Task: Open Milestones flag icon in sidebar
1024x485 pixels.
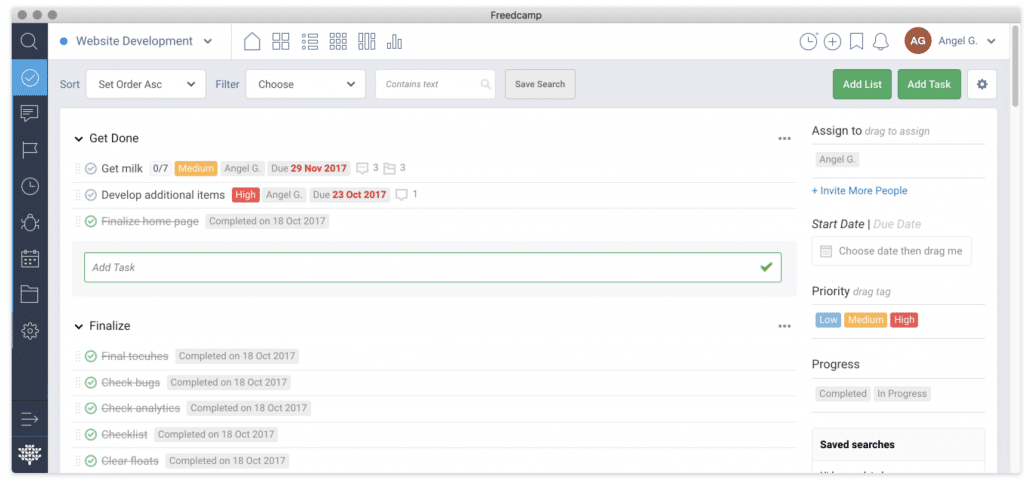Action: click(x=29, y=150)
